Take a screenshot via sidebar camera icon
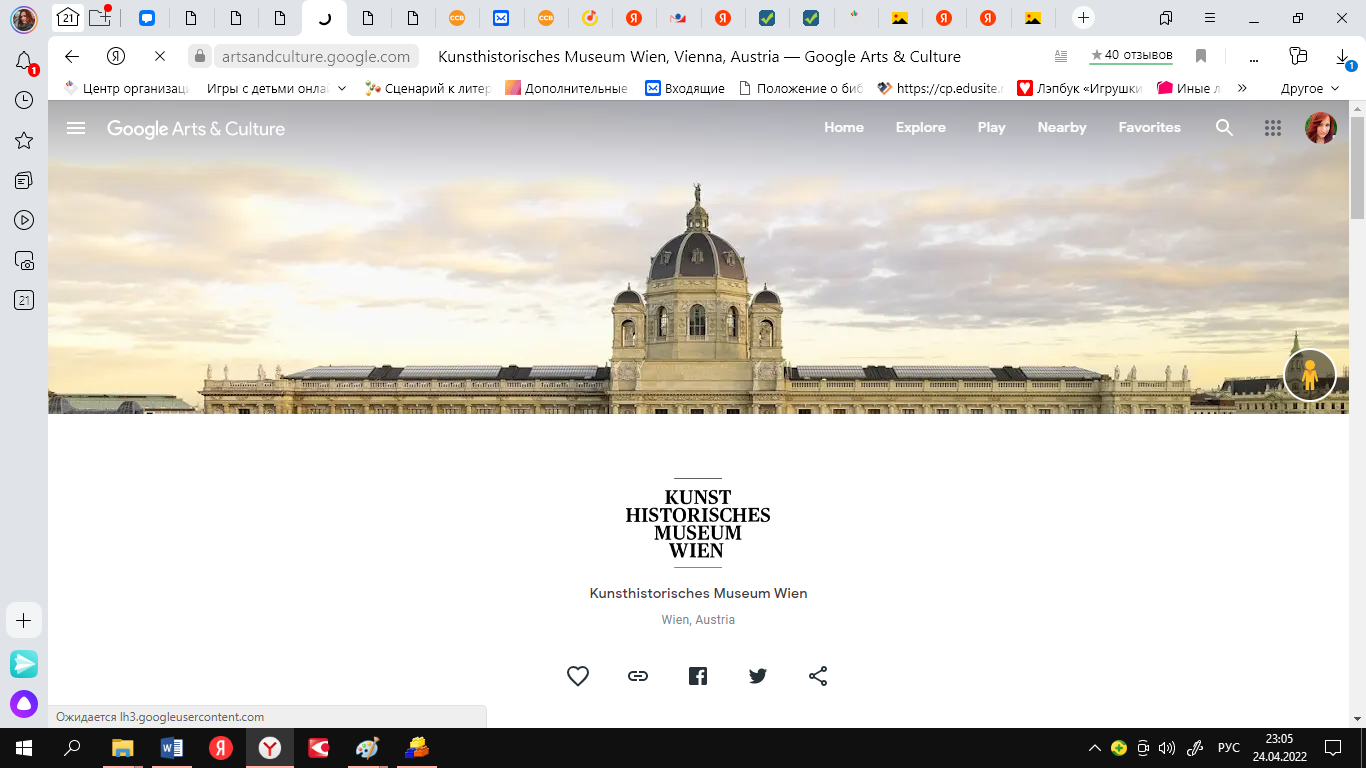The width and height of the screenshot is (1366, 768). pos(24,260)
